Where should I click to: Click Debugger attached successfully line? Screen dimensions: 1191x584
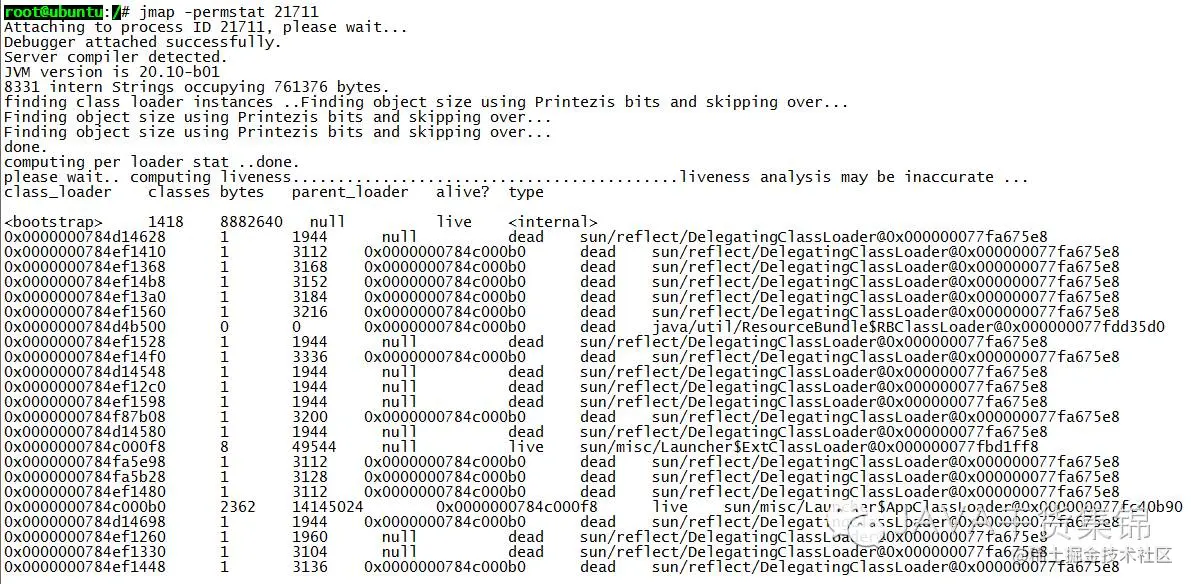click(x=143, y=42)
